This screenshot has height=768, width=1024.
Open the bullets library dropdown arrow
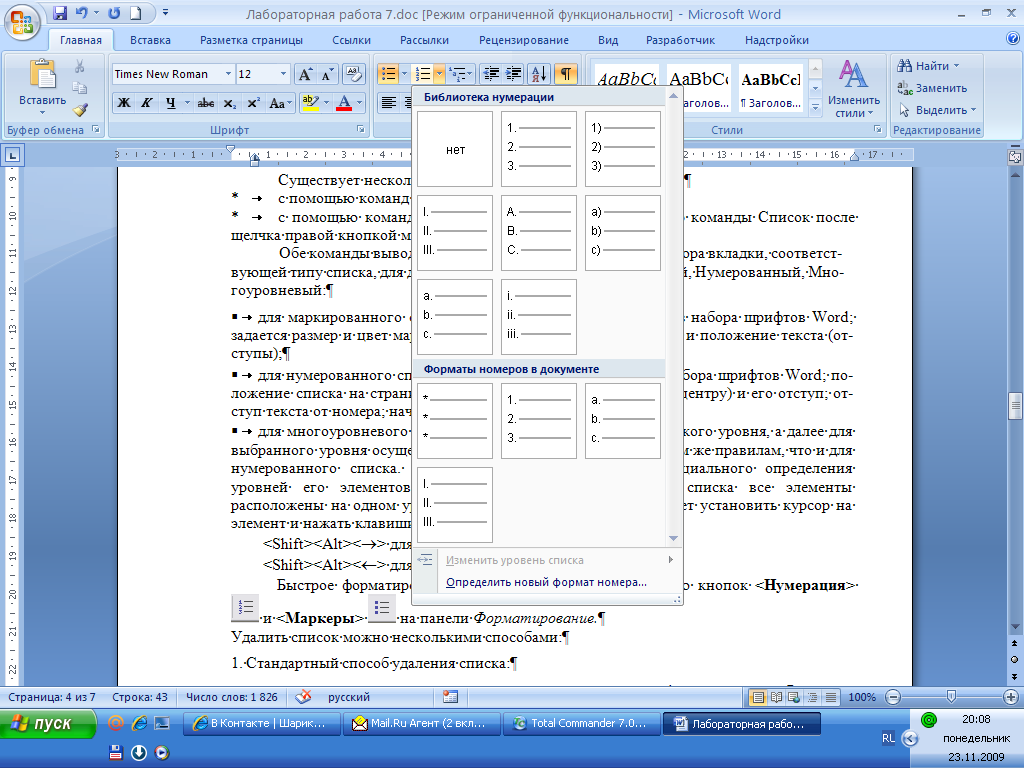coord(404,74)
